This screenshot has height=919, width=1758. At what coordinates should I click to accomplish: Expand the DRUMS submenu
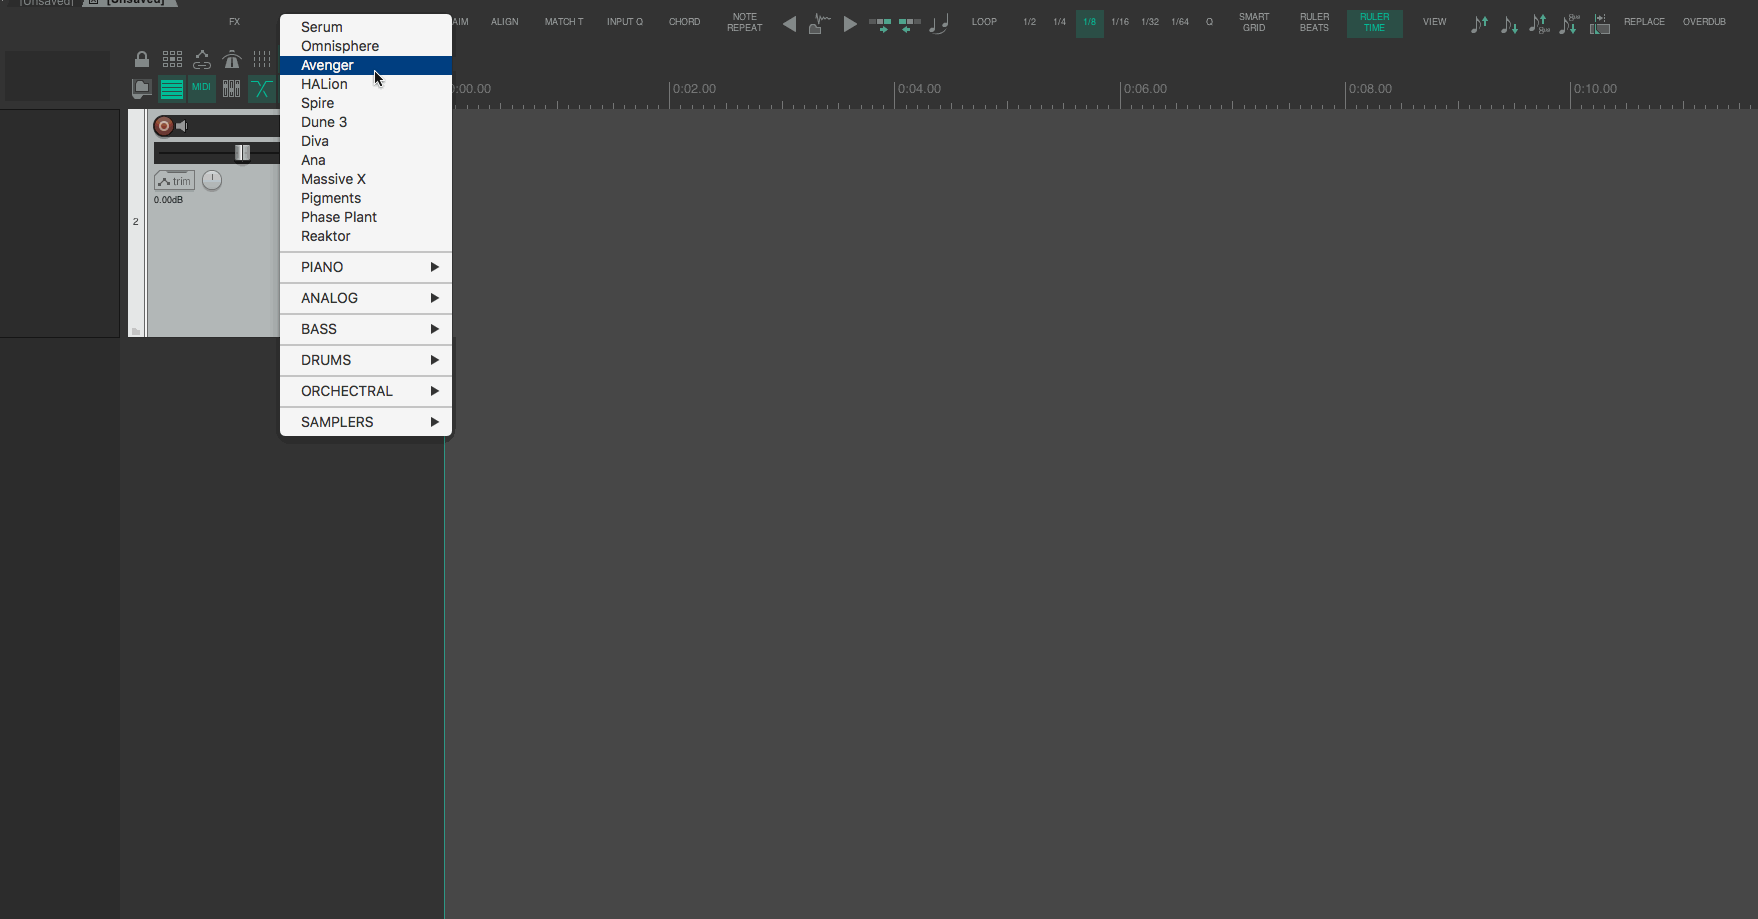point(366,360)
